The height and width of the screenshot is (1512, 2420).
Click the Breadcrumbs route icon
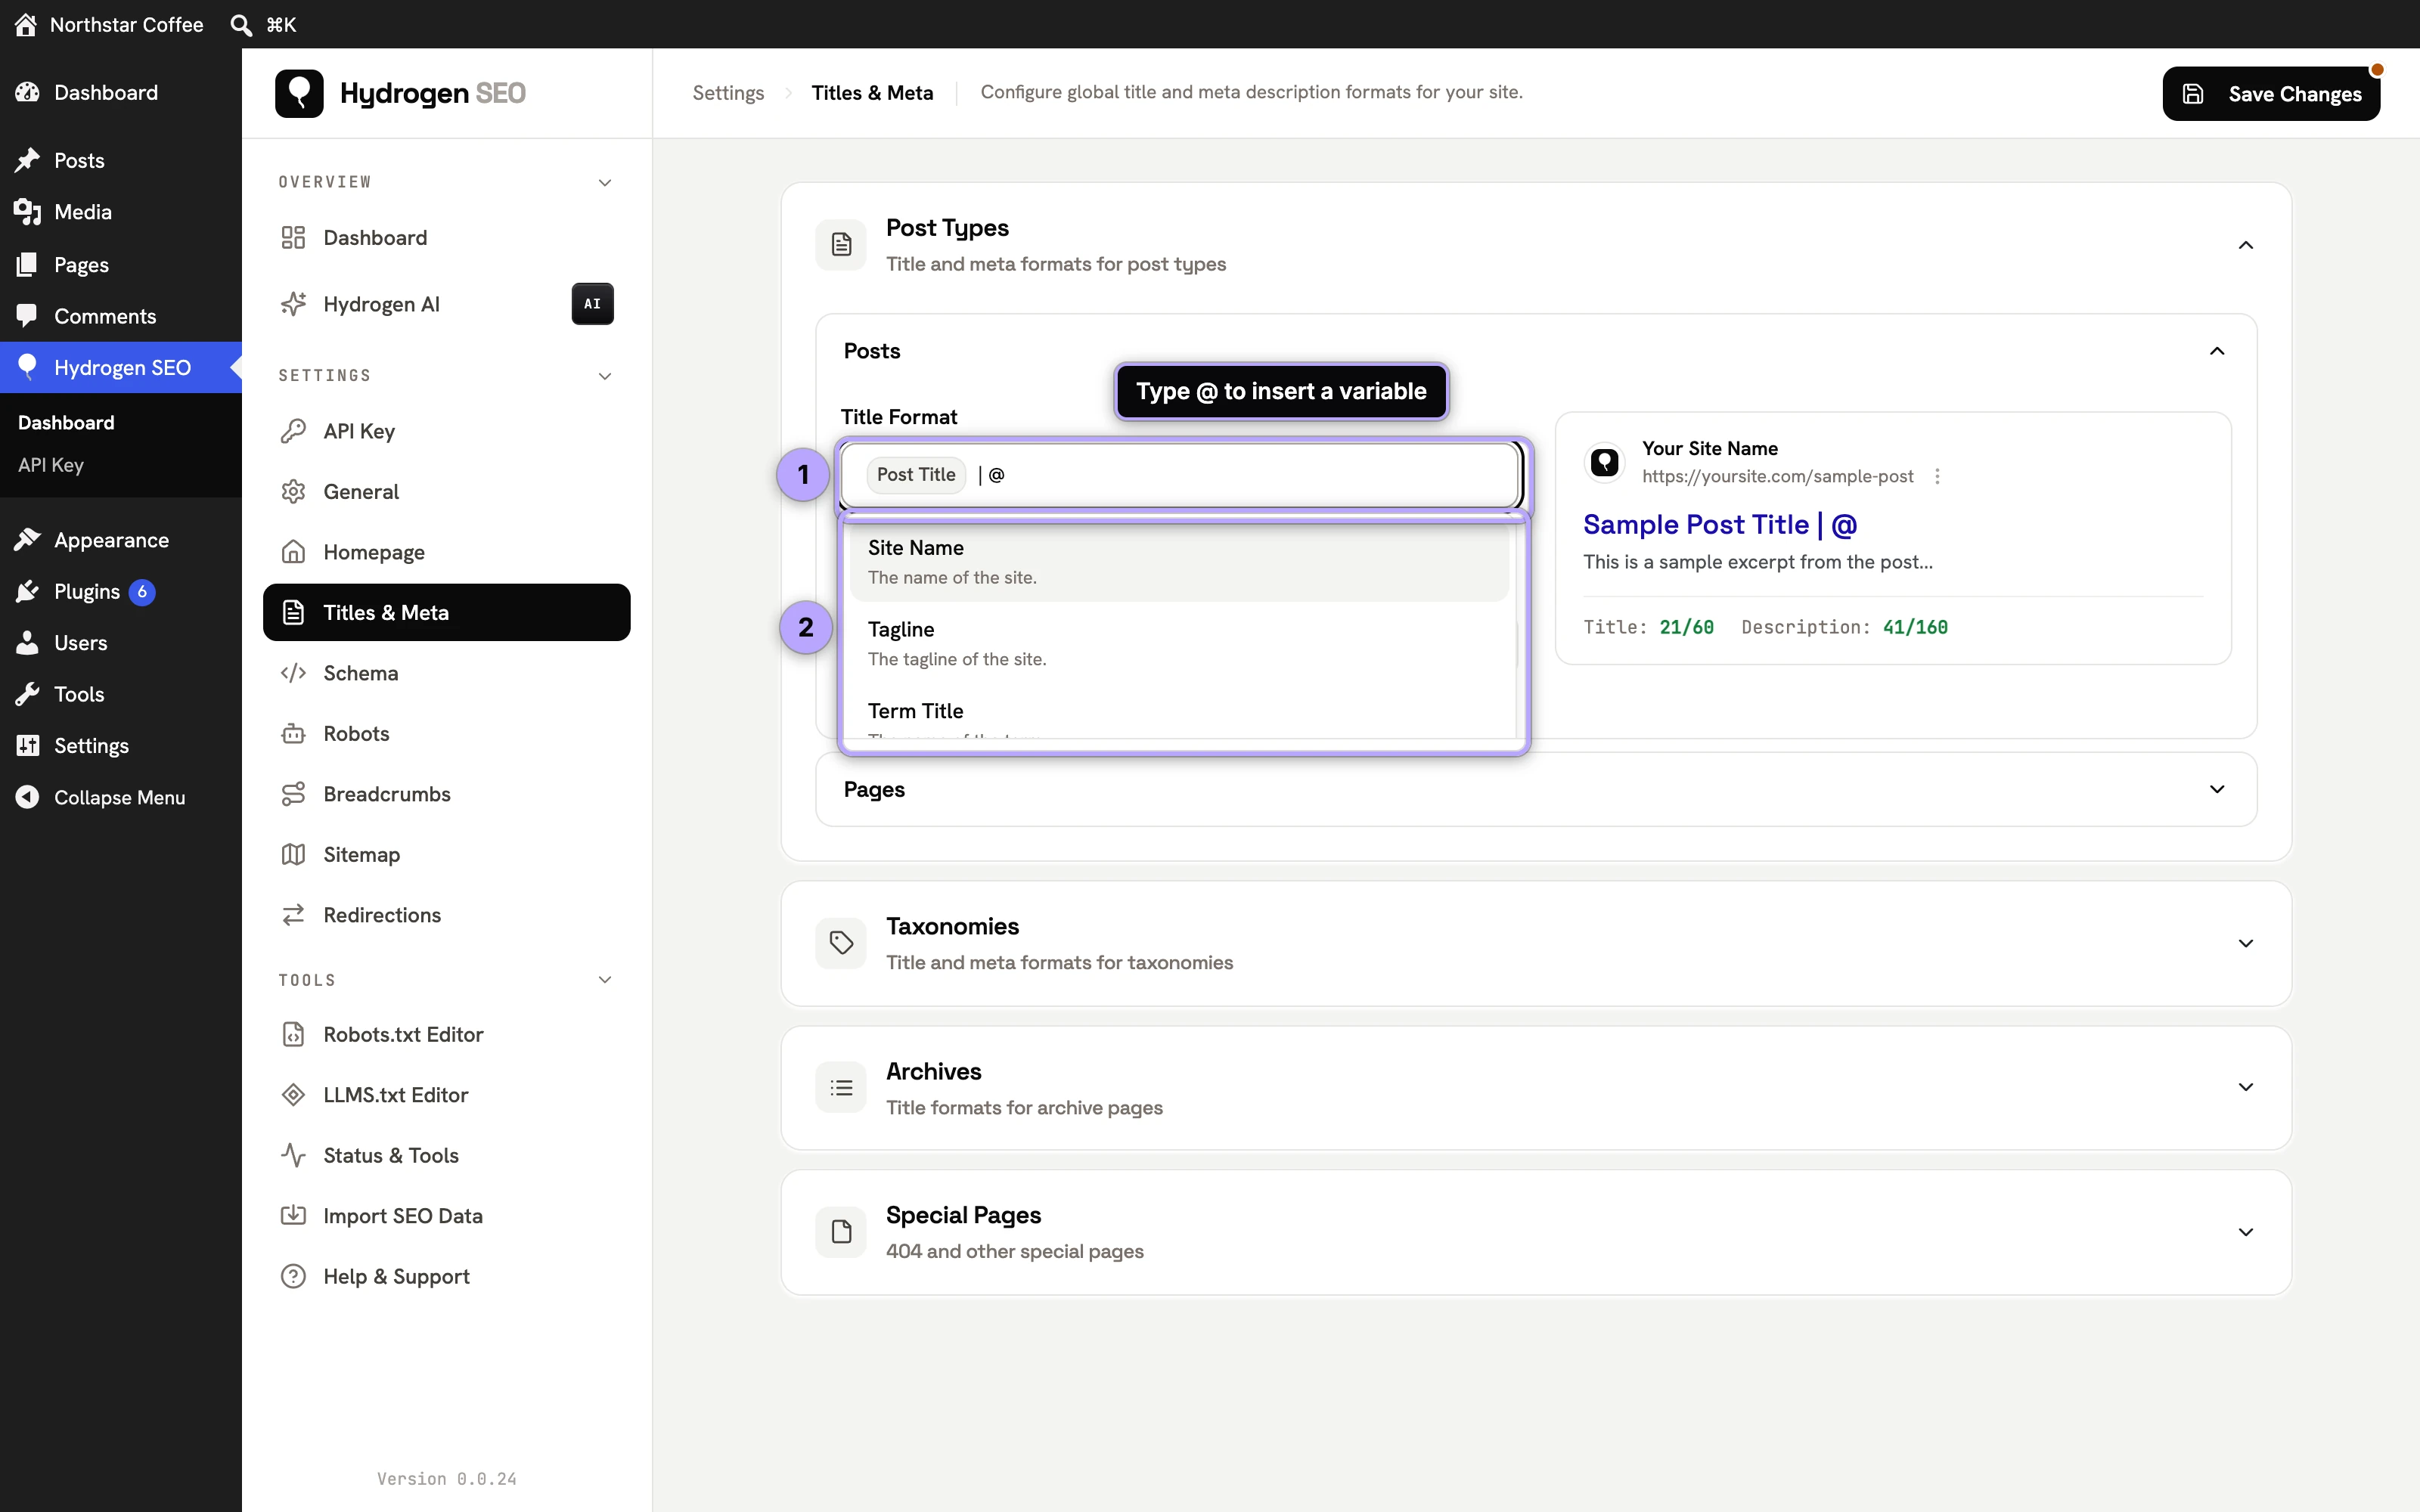293,794
